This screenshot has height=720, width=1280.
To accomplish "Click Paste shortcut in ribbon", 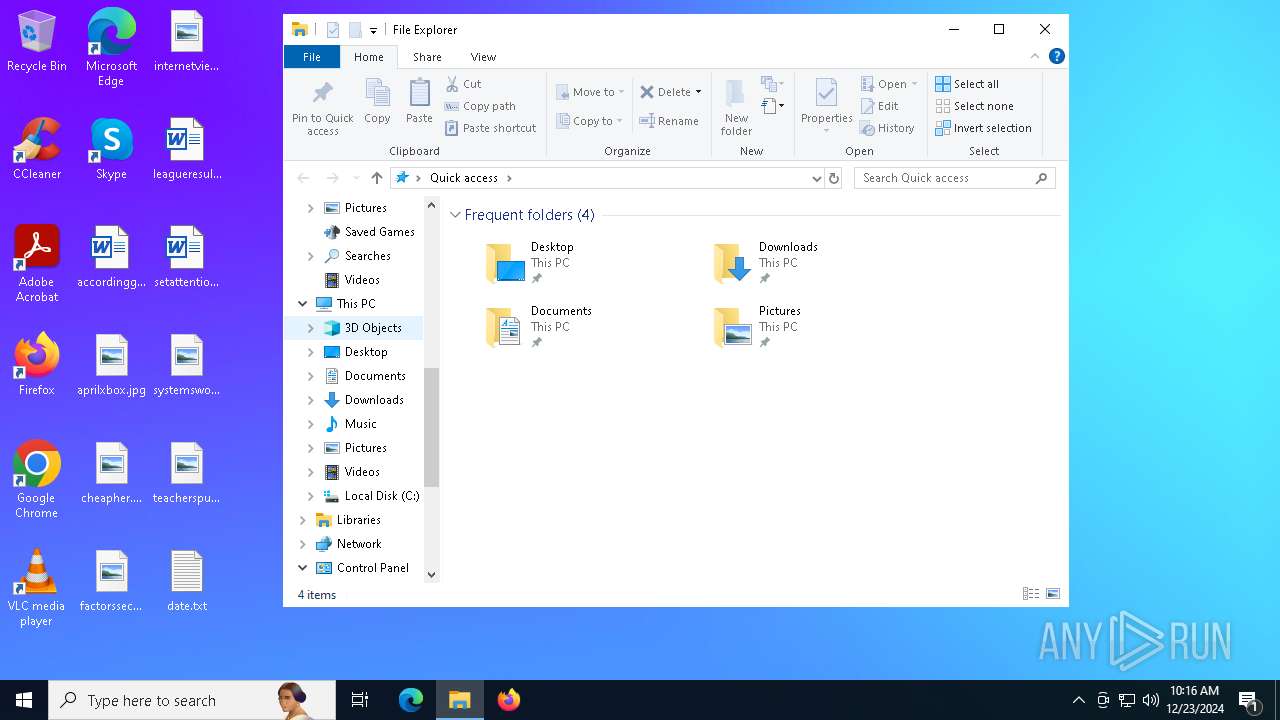I will click(490, 128).
